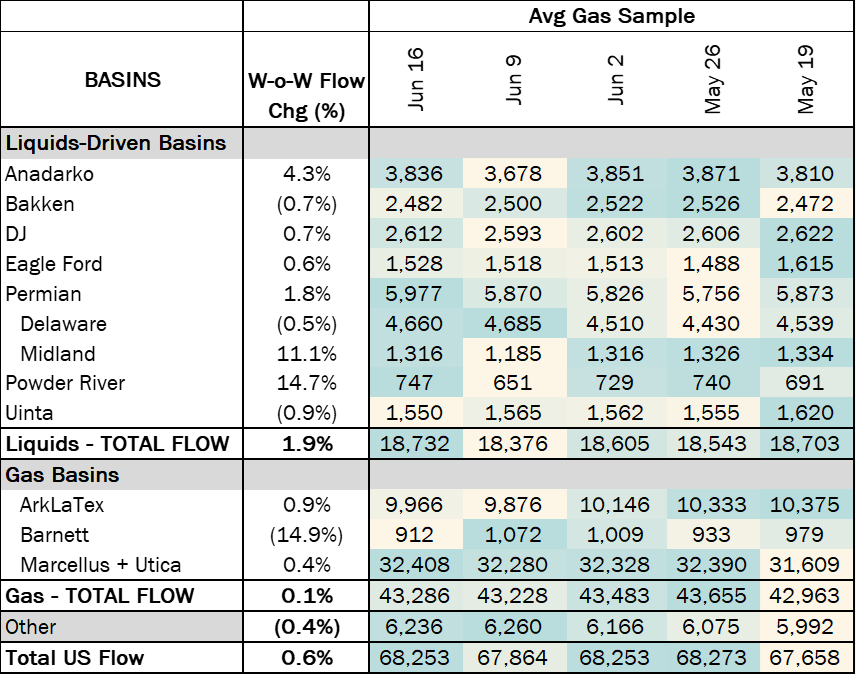The width and height of the screenshot is (856, 675).
Task: Click ArkLaTex May 19 value 10,375
Action: (805, 505)
